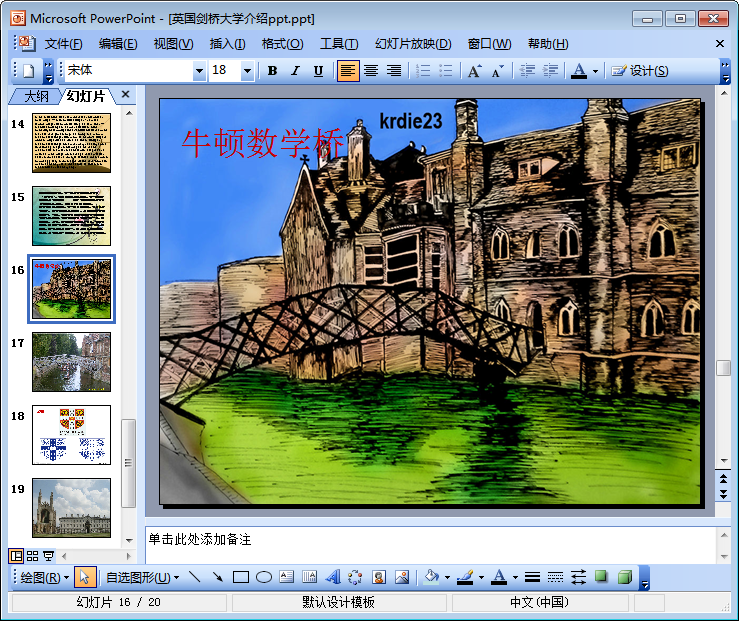Screen dimensions: 739x621
Task: Toggle Italic formatting
Action: [295, 71]
